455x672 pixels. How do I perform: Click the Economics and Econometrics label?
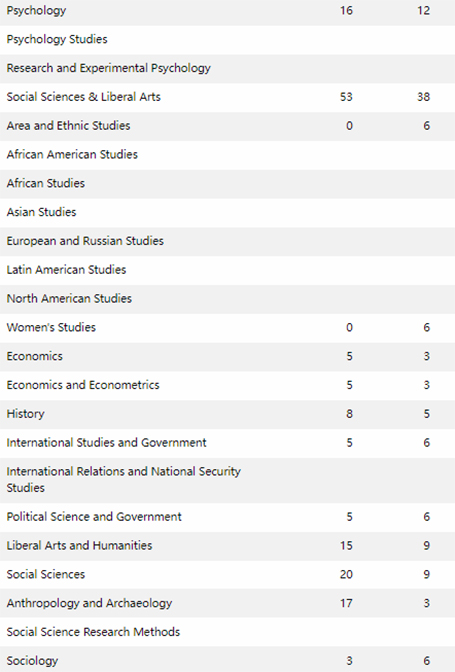click(x=83, y=385)
